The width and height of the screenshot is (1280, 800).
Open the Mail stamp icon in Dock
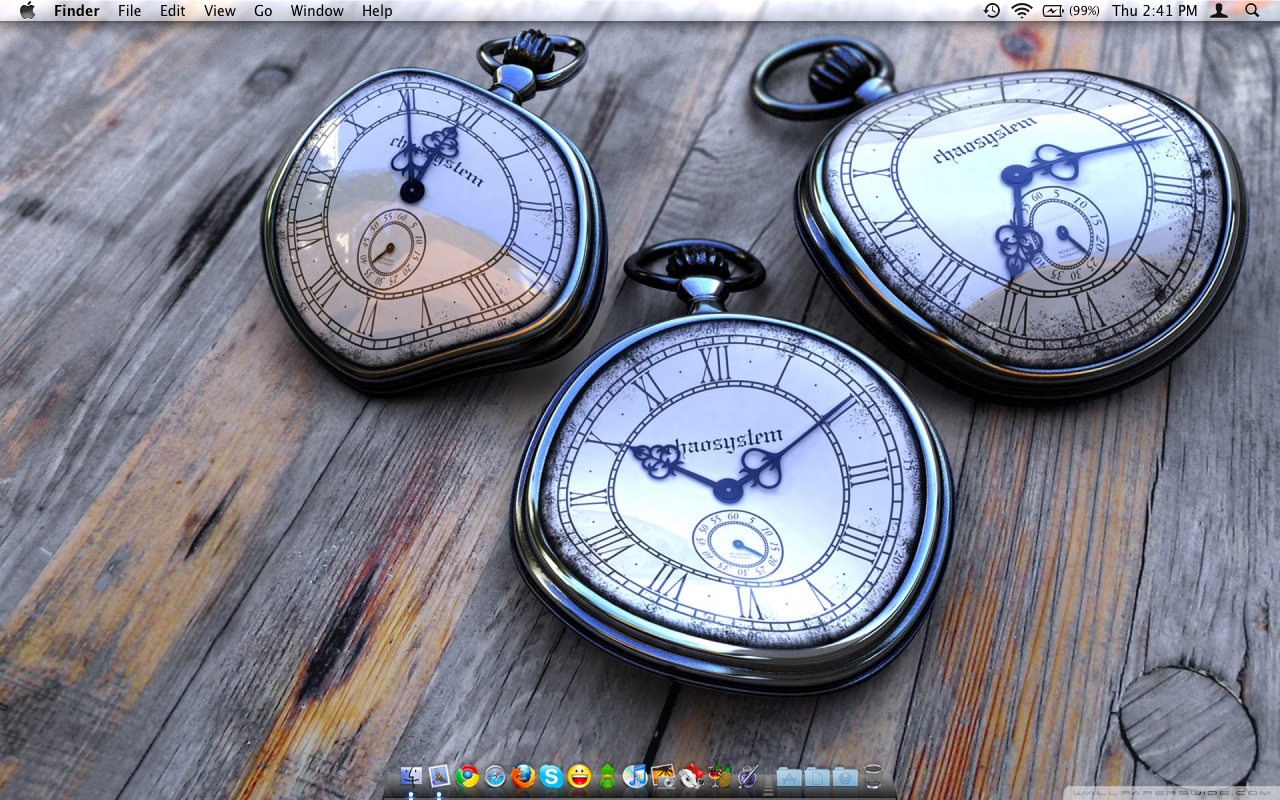pyautogui.click(x=439, y=776)
